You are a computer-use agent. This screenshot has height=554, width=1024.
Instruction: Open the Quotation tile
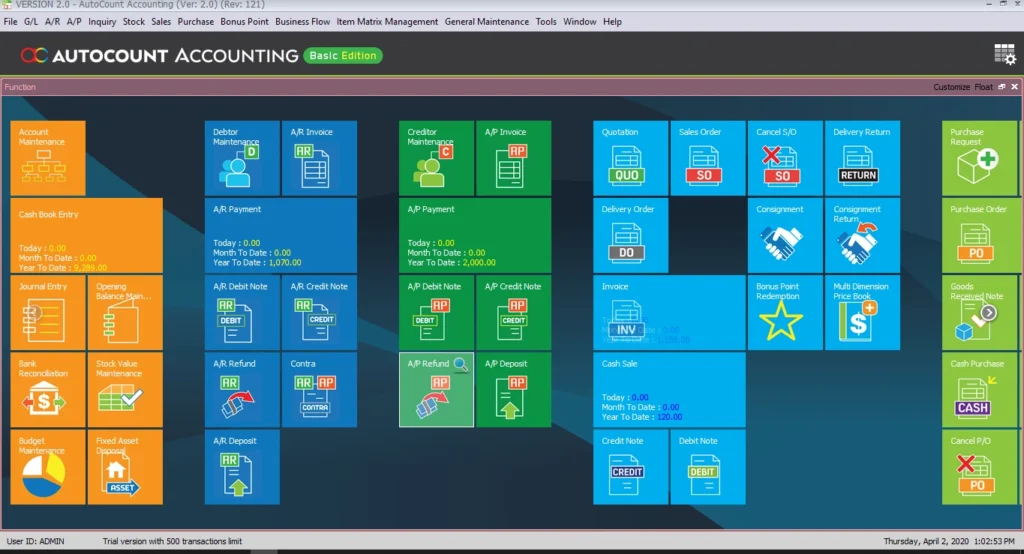[x=631, y=158]
